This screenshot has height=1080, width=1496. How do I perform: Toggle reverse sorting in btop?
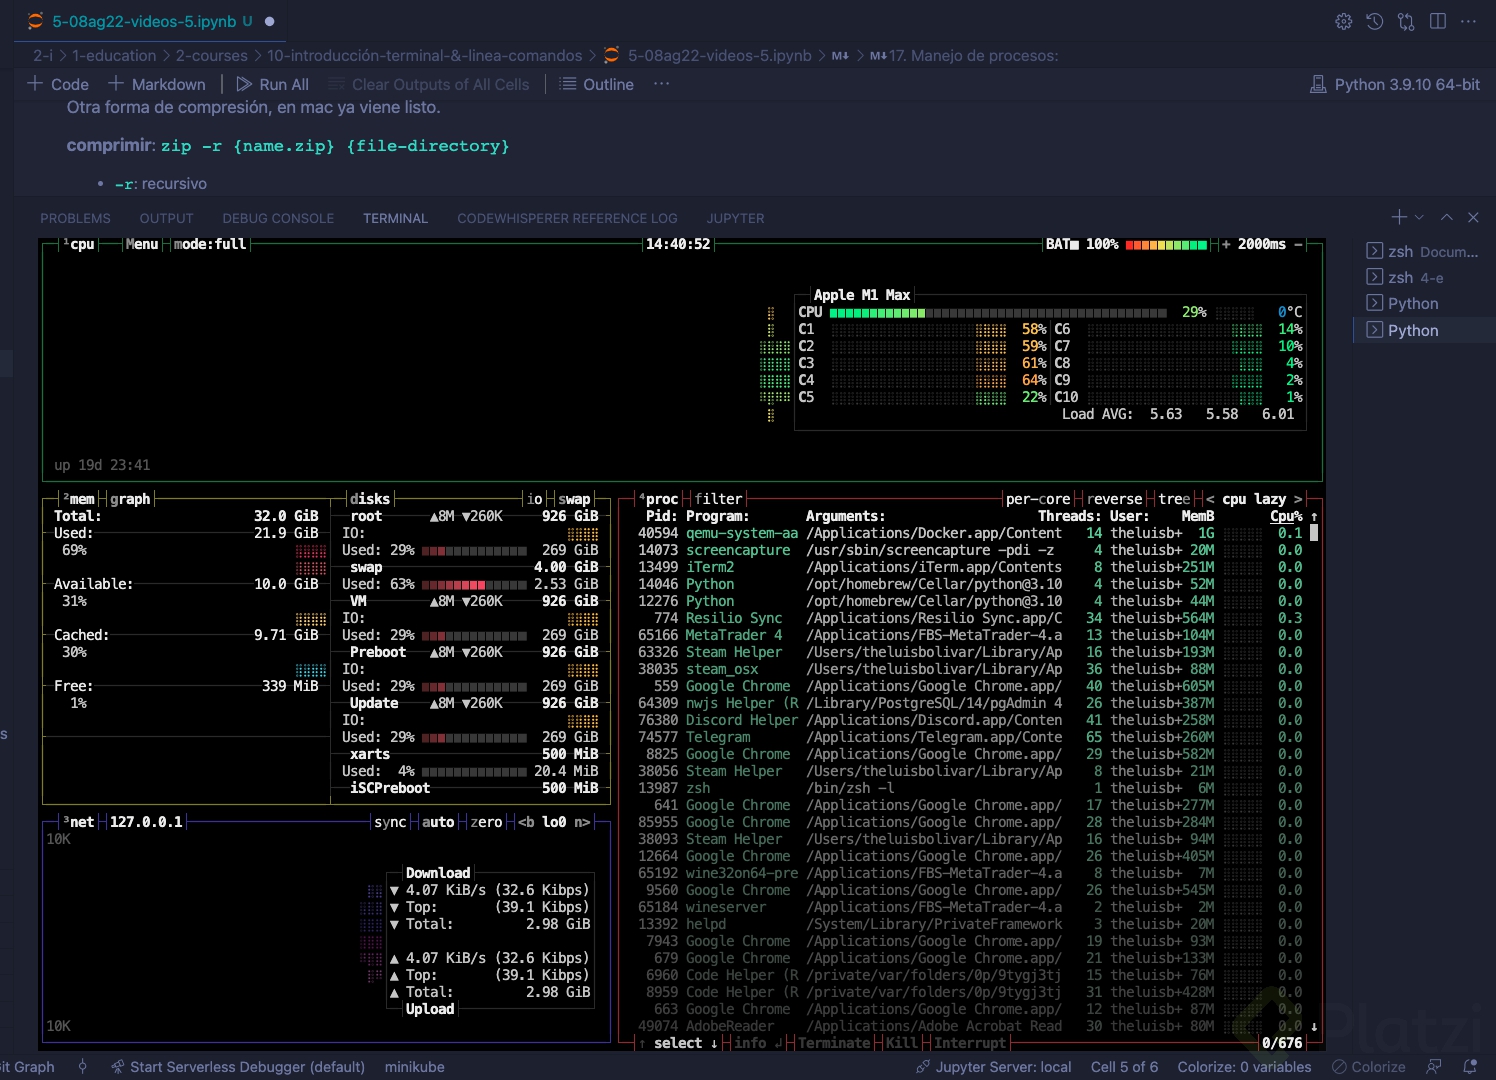click(1114, 499)
